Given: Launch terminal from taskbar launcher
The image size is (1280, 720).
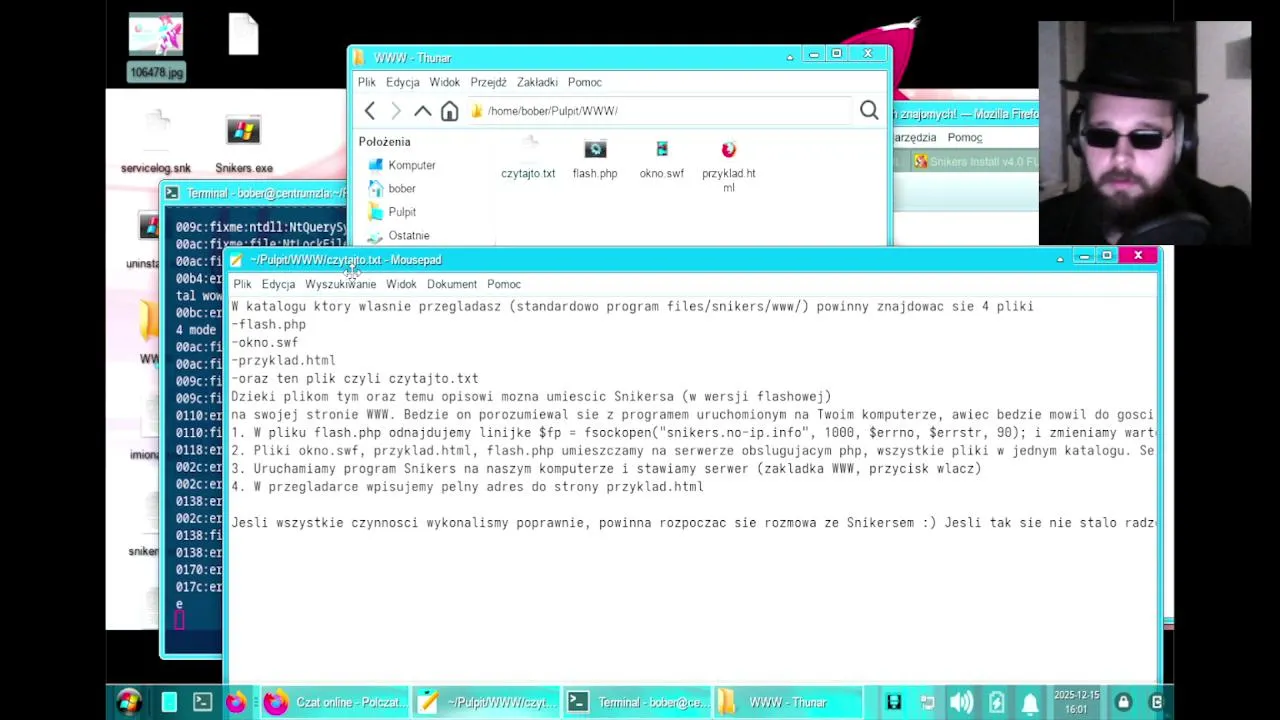Looking at the screenshot, I should click(202, 702).
